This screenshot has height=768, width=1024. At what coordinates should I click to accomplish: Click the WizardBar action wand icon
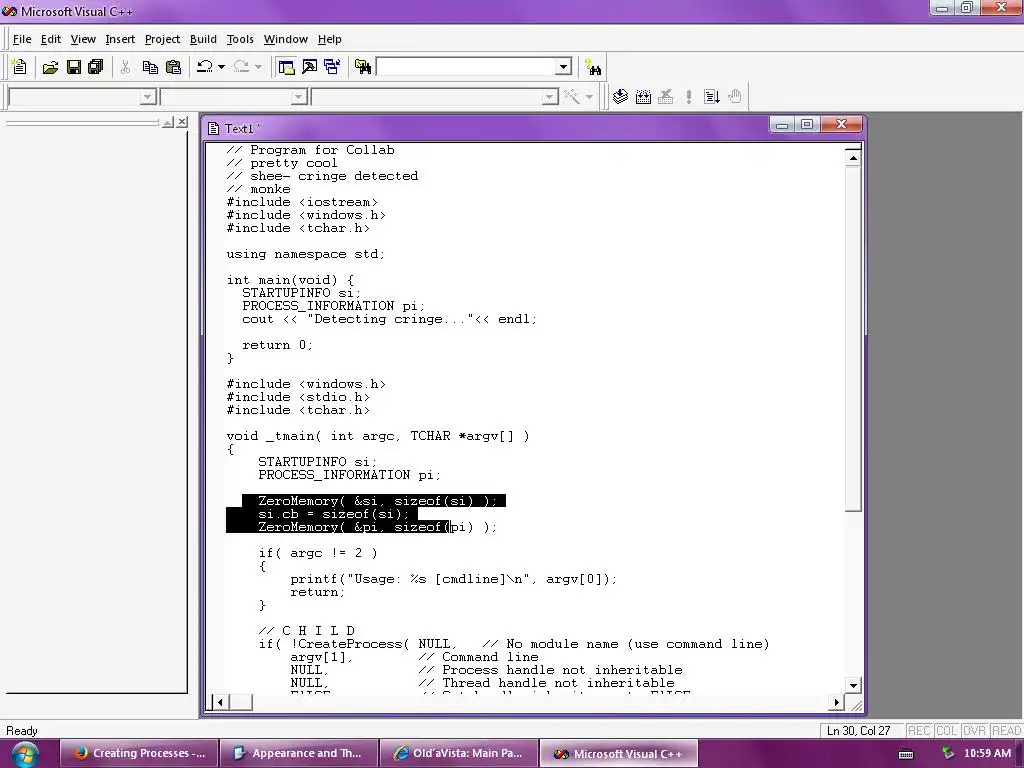(x=571, y=97)
